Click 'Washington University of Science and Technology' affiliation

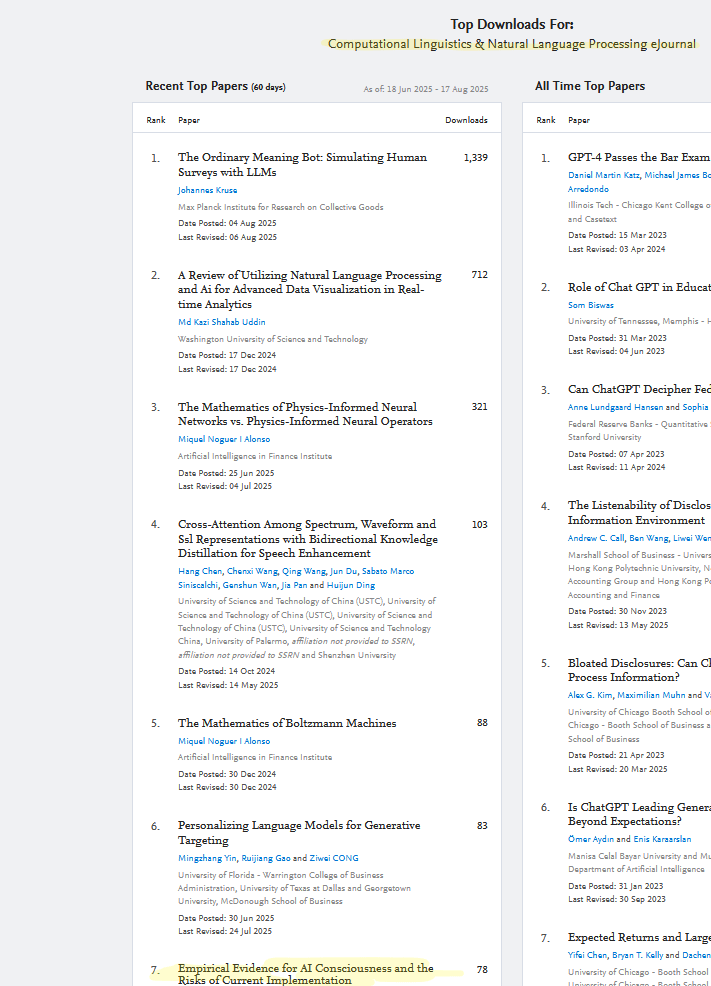click(x=273, y=339)
